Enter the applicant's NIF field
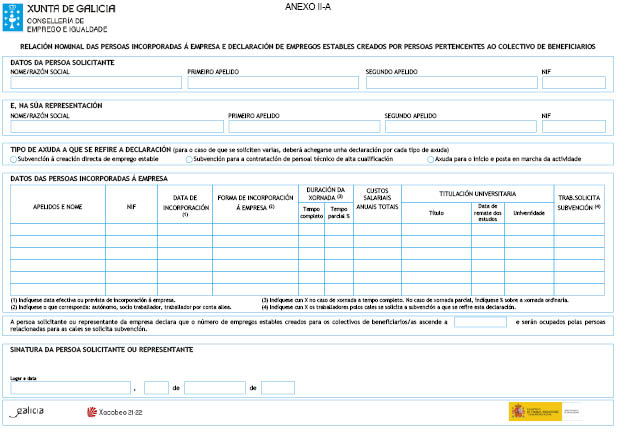 click(x=574, y=83)
